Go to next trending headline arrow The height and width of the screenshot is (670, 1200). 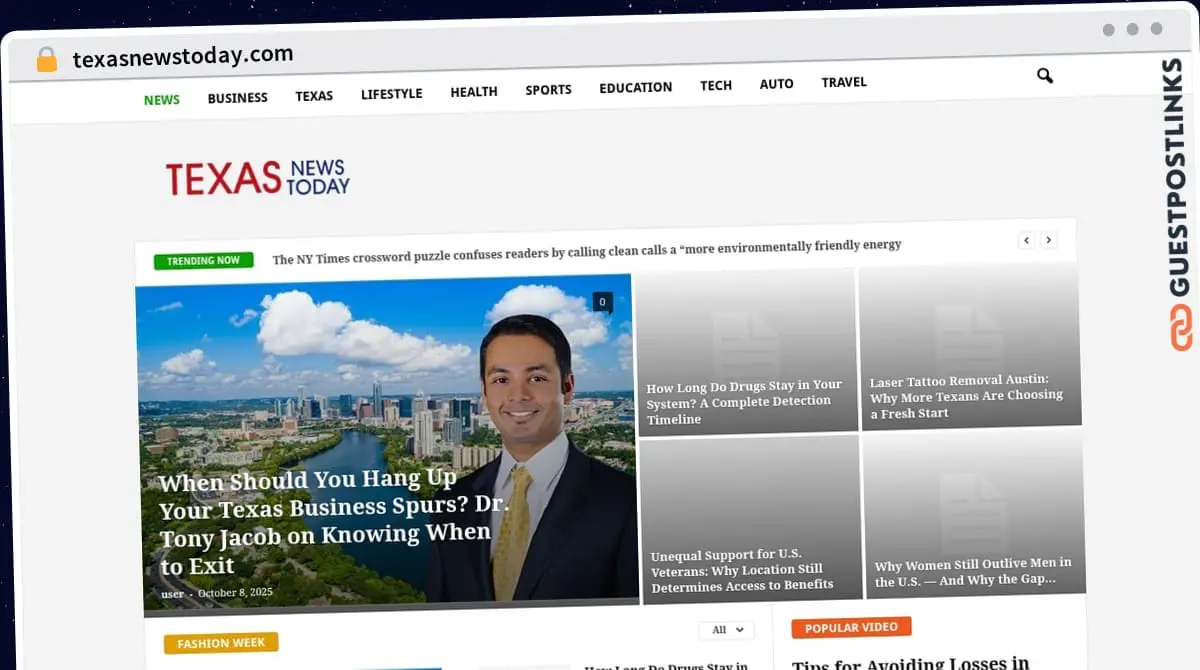1048,240
